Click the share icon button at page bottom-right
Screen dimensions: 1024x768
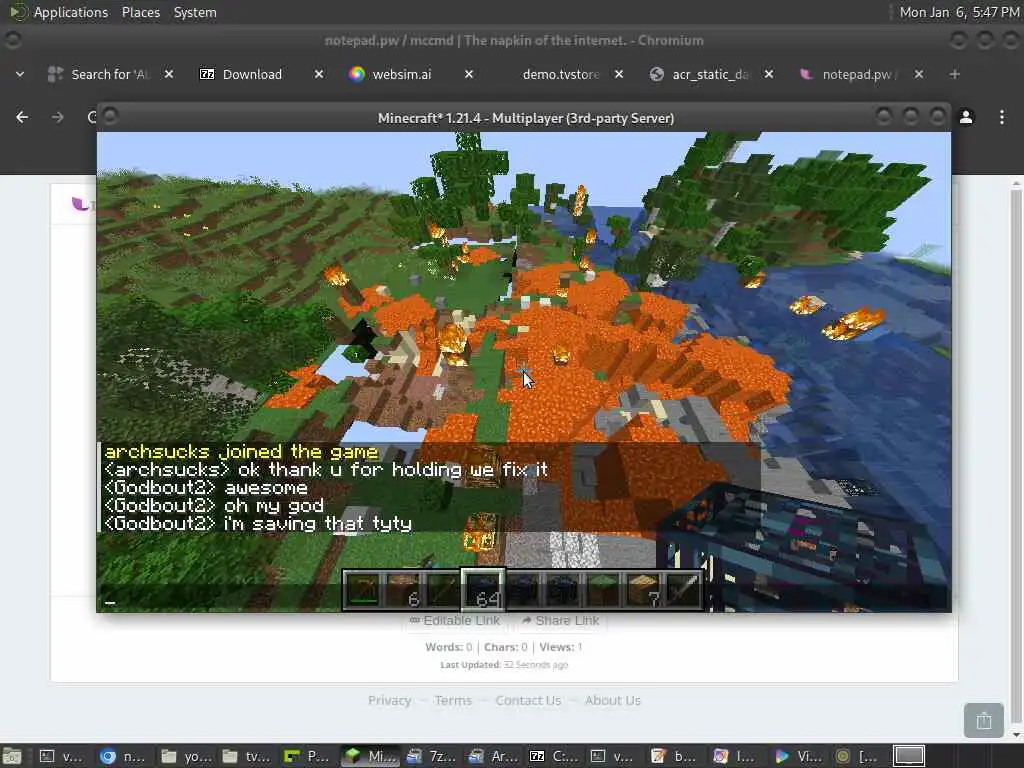984,720
